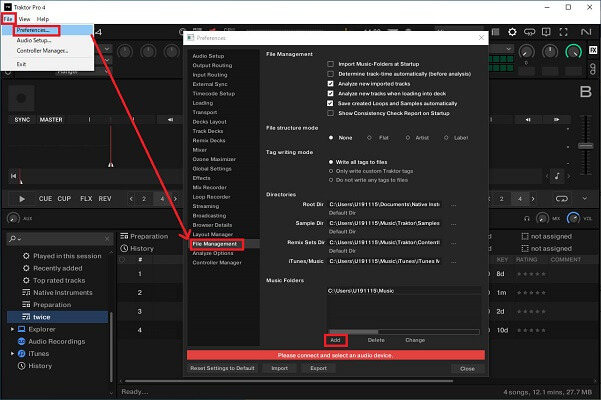Screen dimensions: 601x400
Task: Click the CUP button on Deck A
Action: 64,199
